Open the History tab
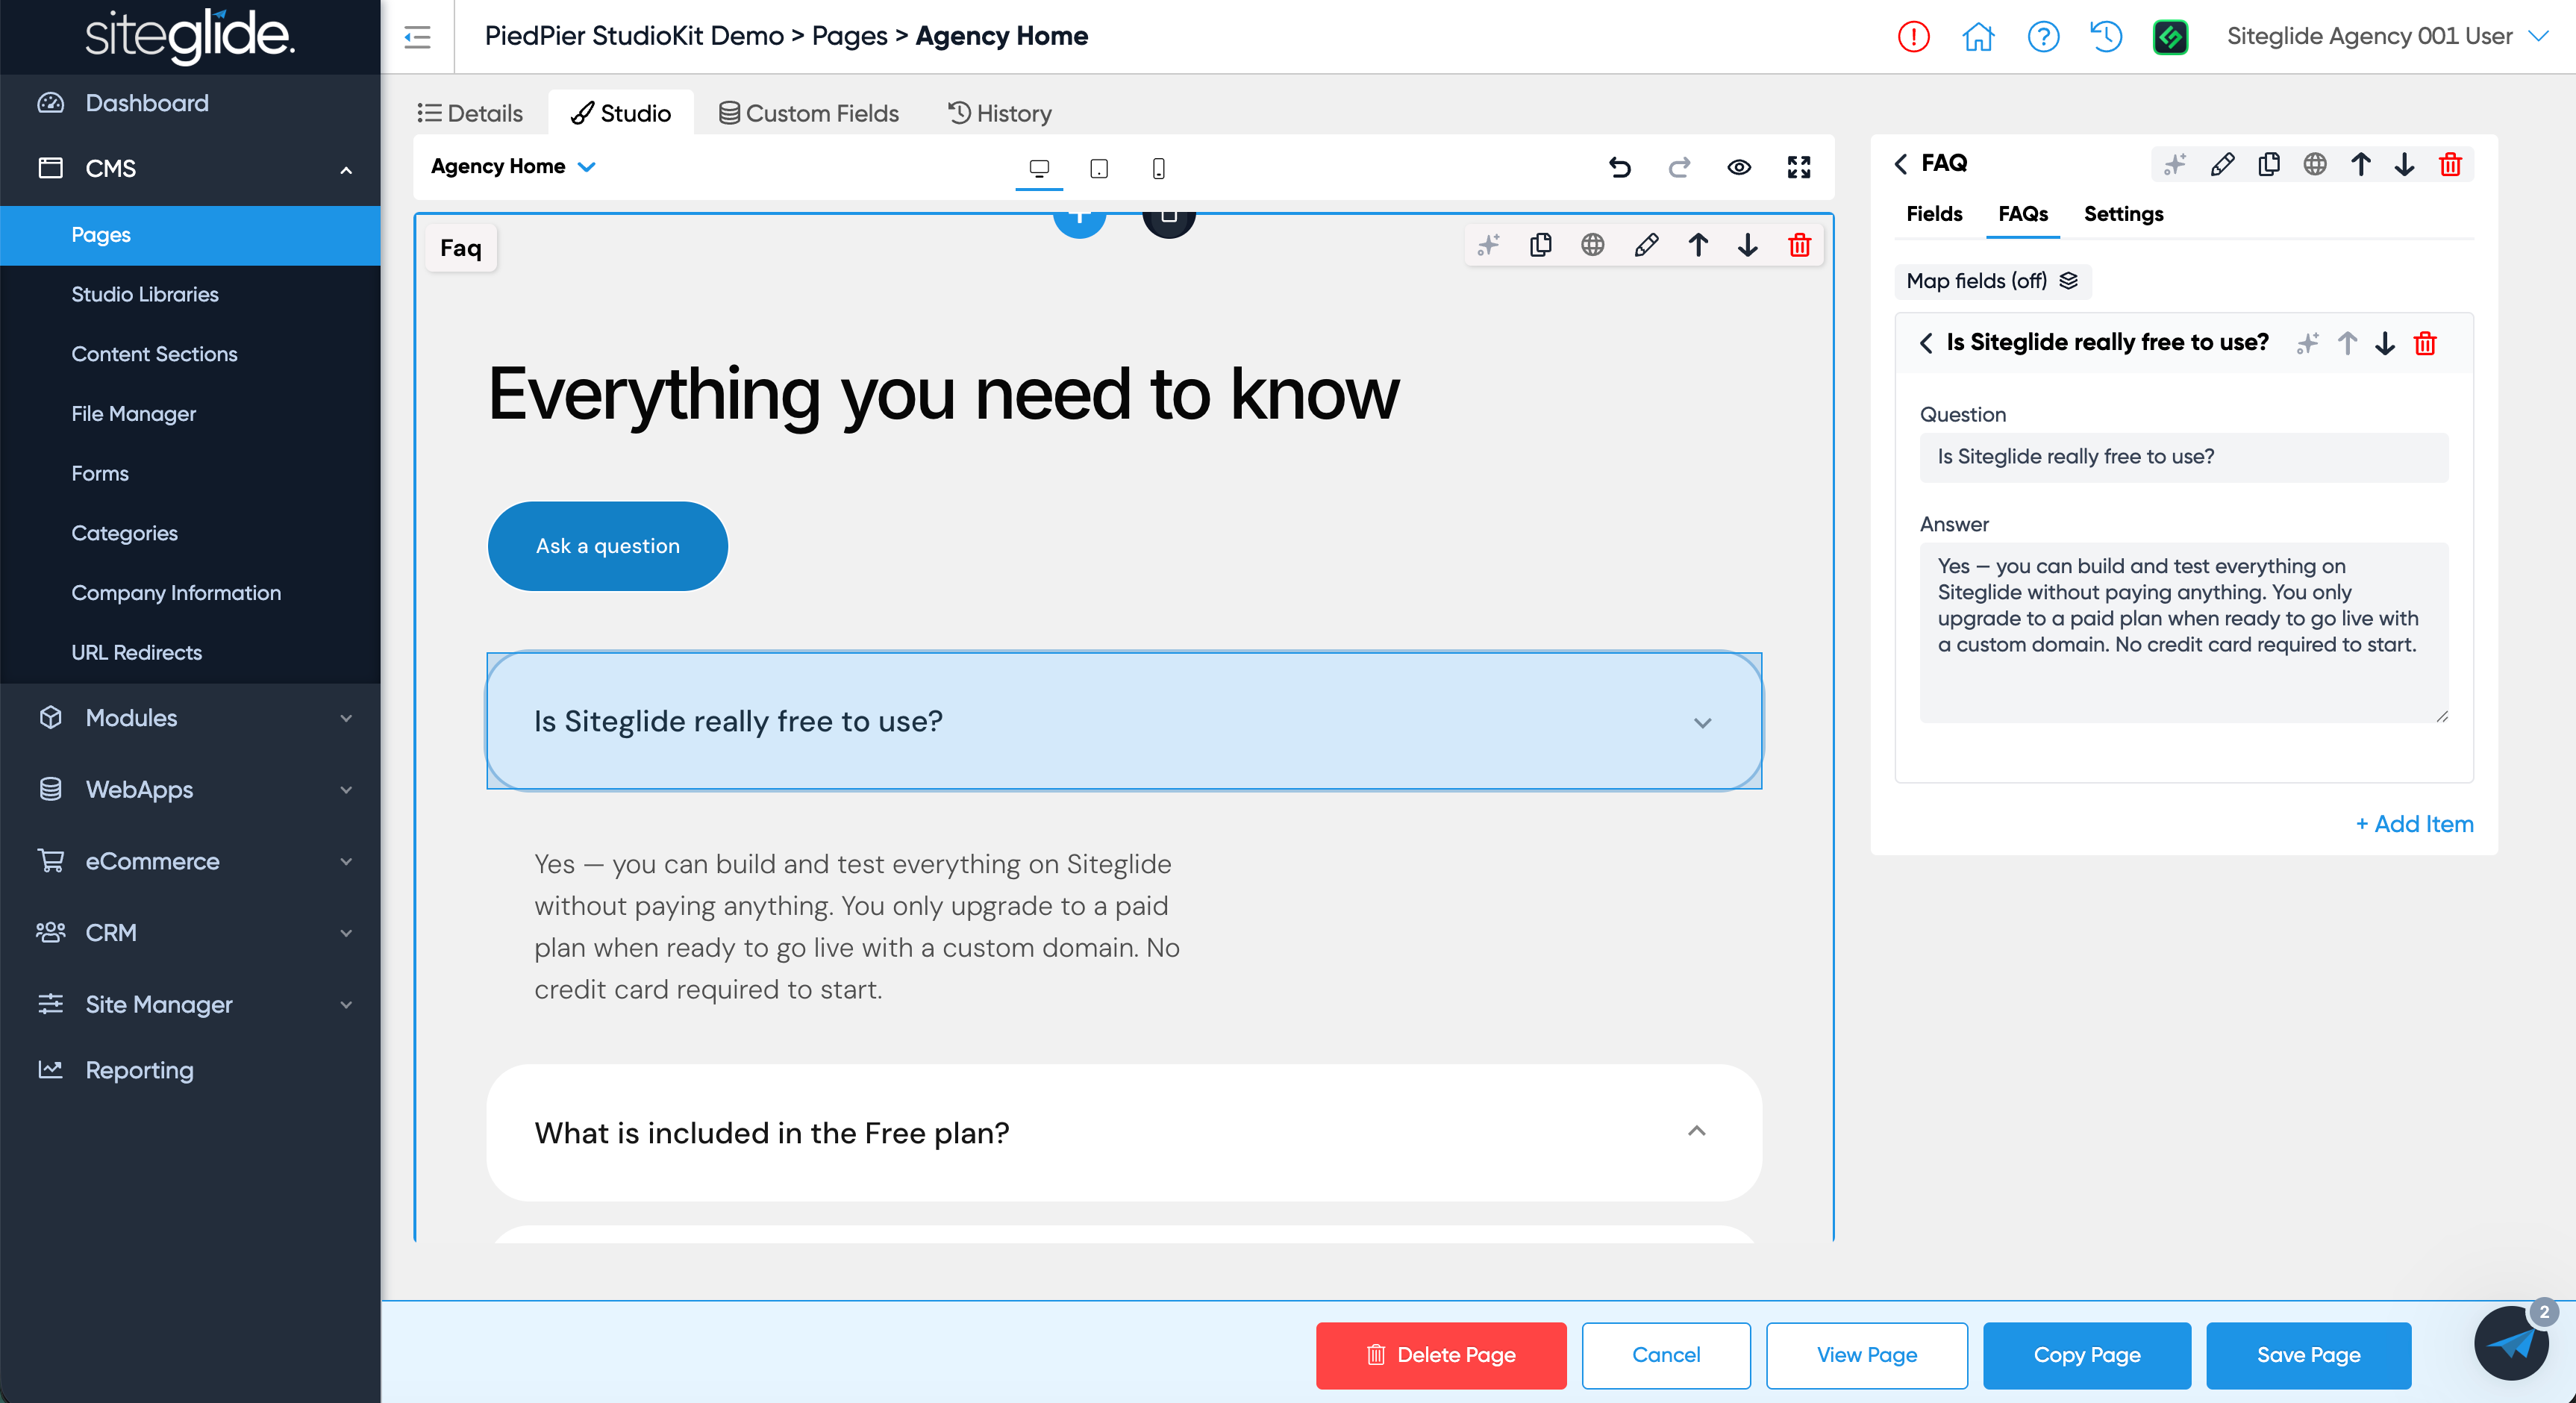Image resolution: width=2576 pixels, height=1403 pixels. pyautogui.click(x=1000, y=113)
